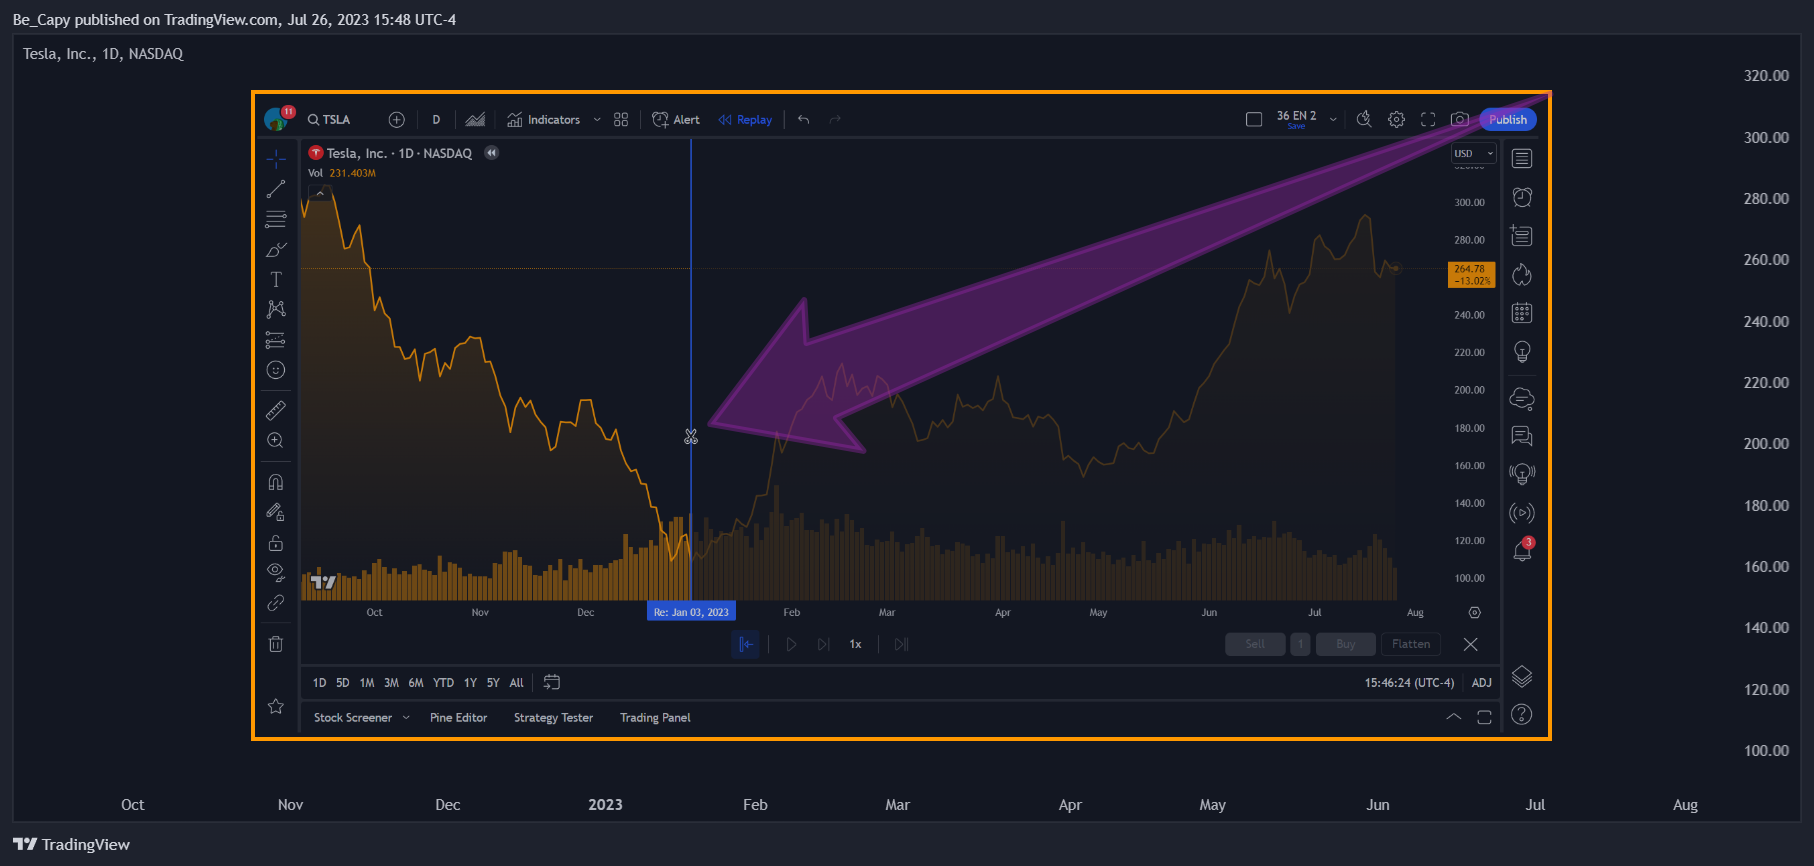
Task: Select the brush drawing tool
Action: click(276, 249)
